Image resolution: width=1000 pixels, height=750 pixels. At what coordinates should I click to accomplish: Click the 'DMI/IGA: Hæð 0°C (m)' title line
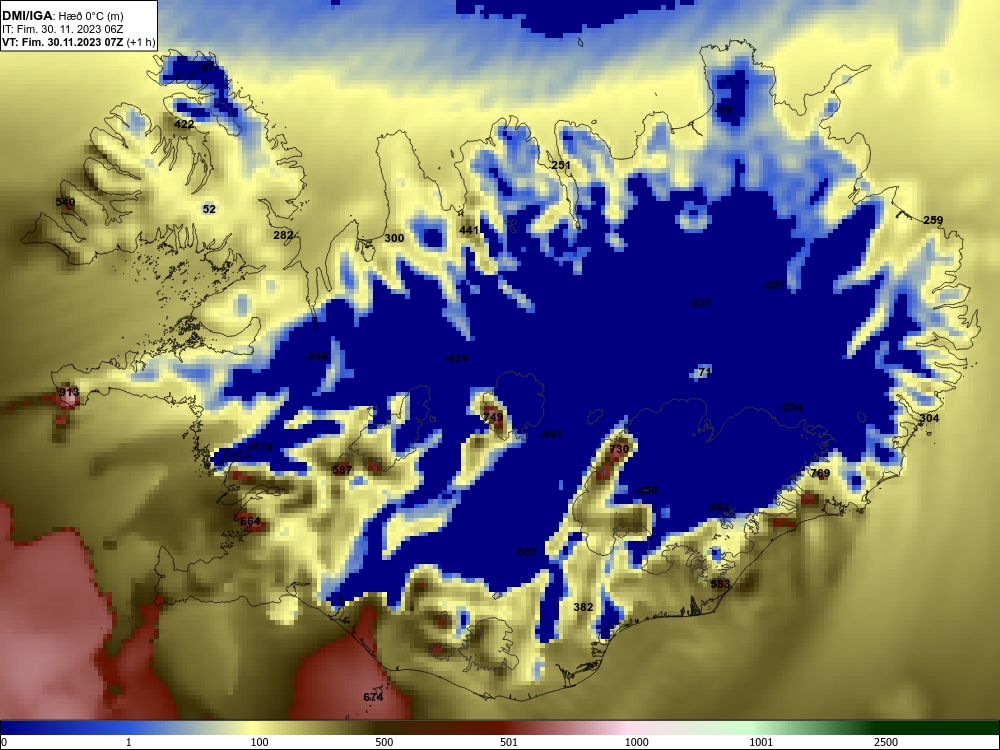62,15
